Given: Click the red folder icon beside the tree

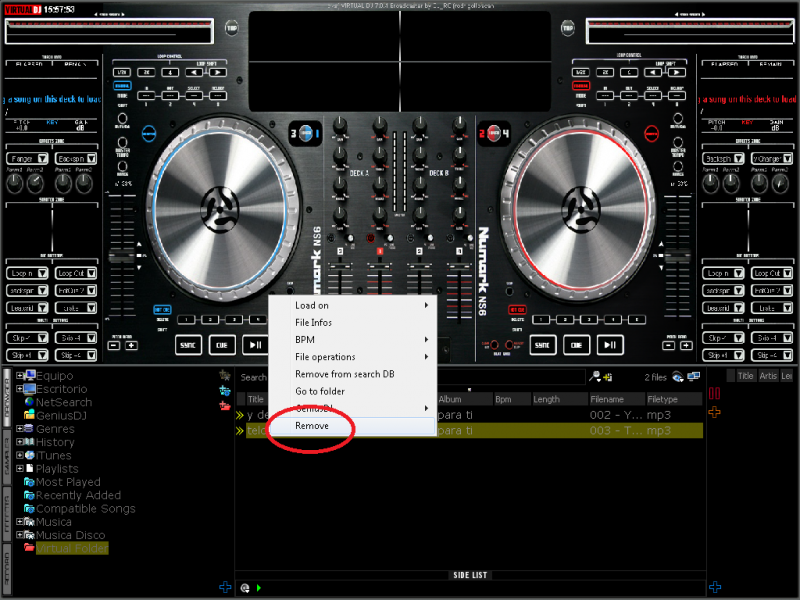Looking at the screenshot, I should [225, 405].
